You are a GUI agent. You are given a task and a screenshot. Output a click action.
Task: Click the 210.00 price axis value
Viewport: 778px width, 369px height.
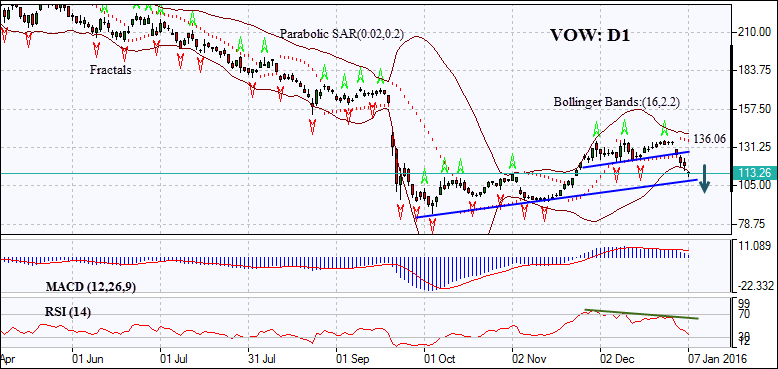[x=753, y=32]
